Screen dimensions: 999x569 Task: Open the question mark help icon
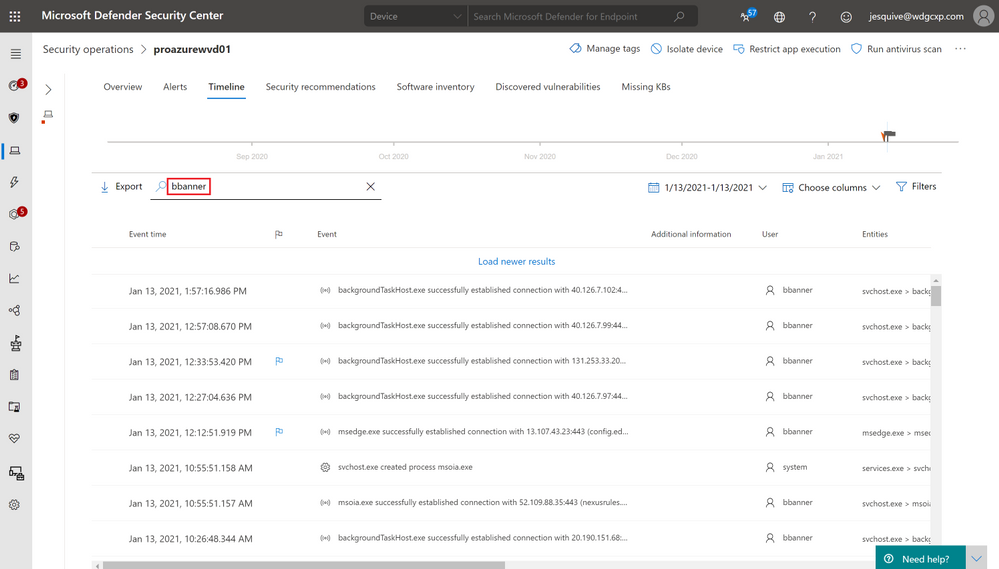[812, 17]
